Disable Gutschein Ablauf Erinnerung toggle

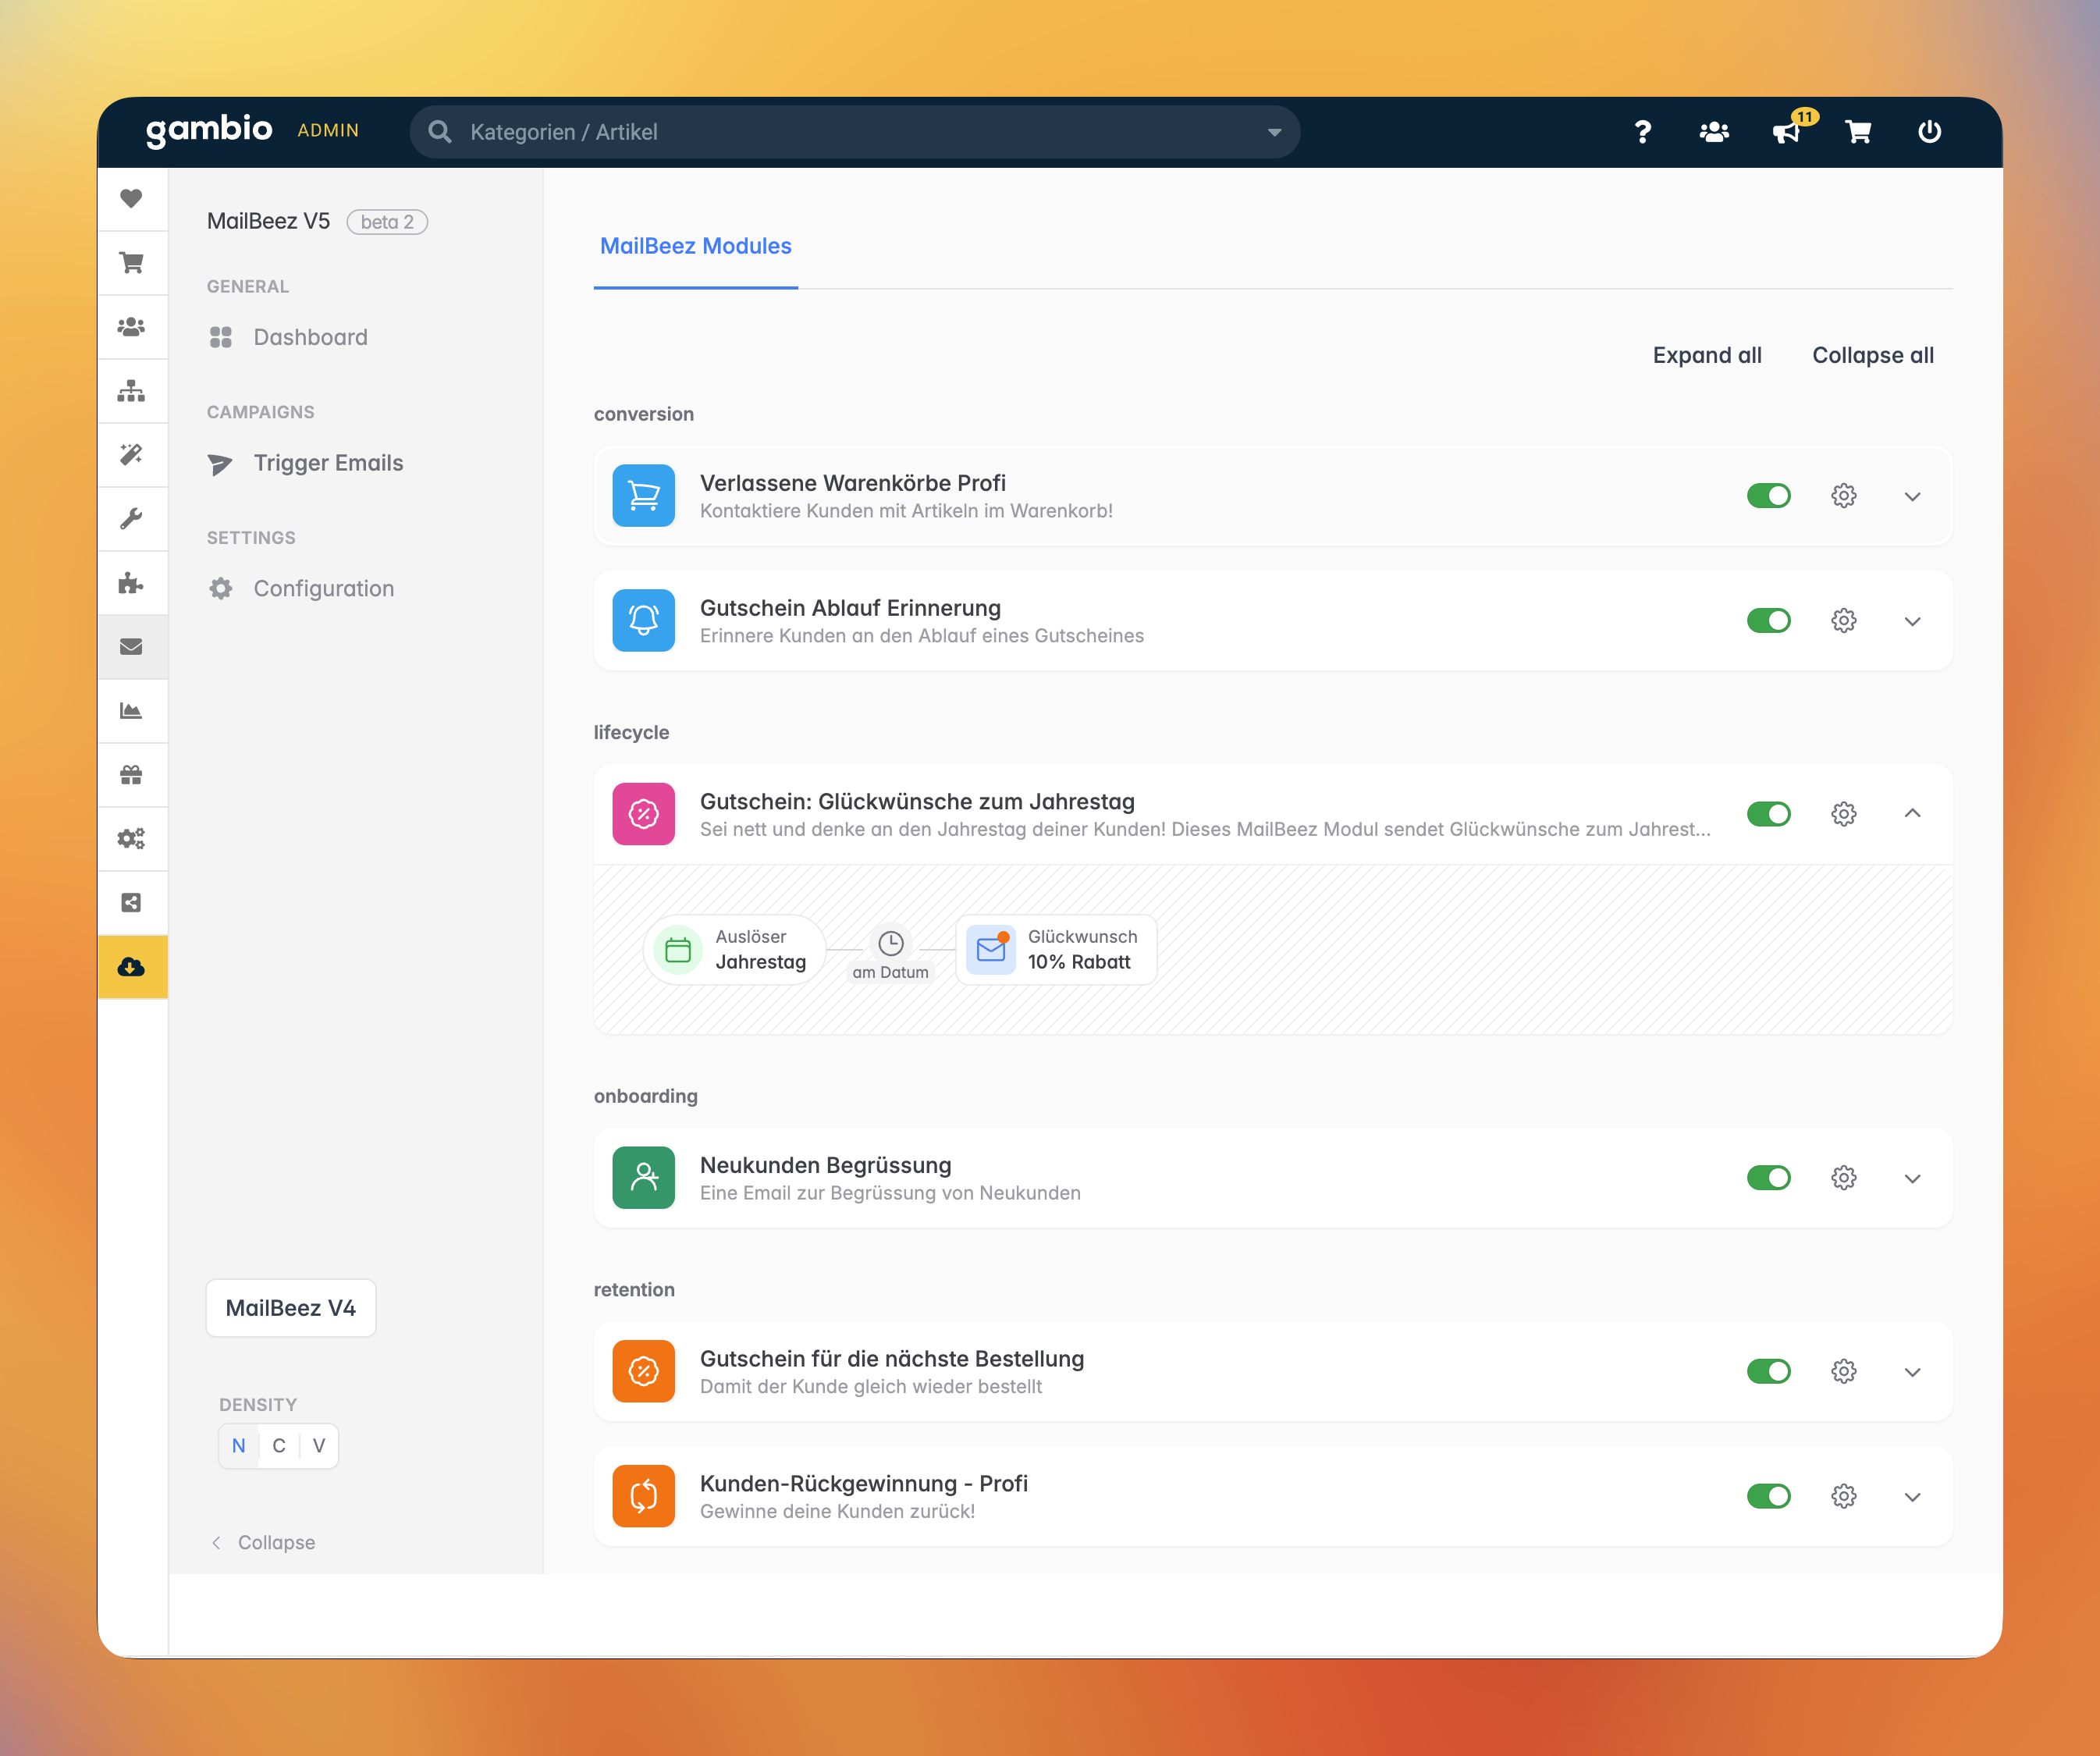[x=1768, y=621]
